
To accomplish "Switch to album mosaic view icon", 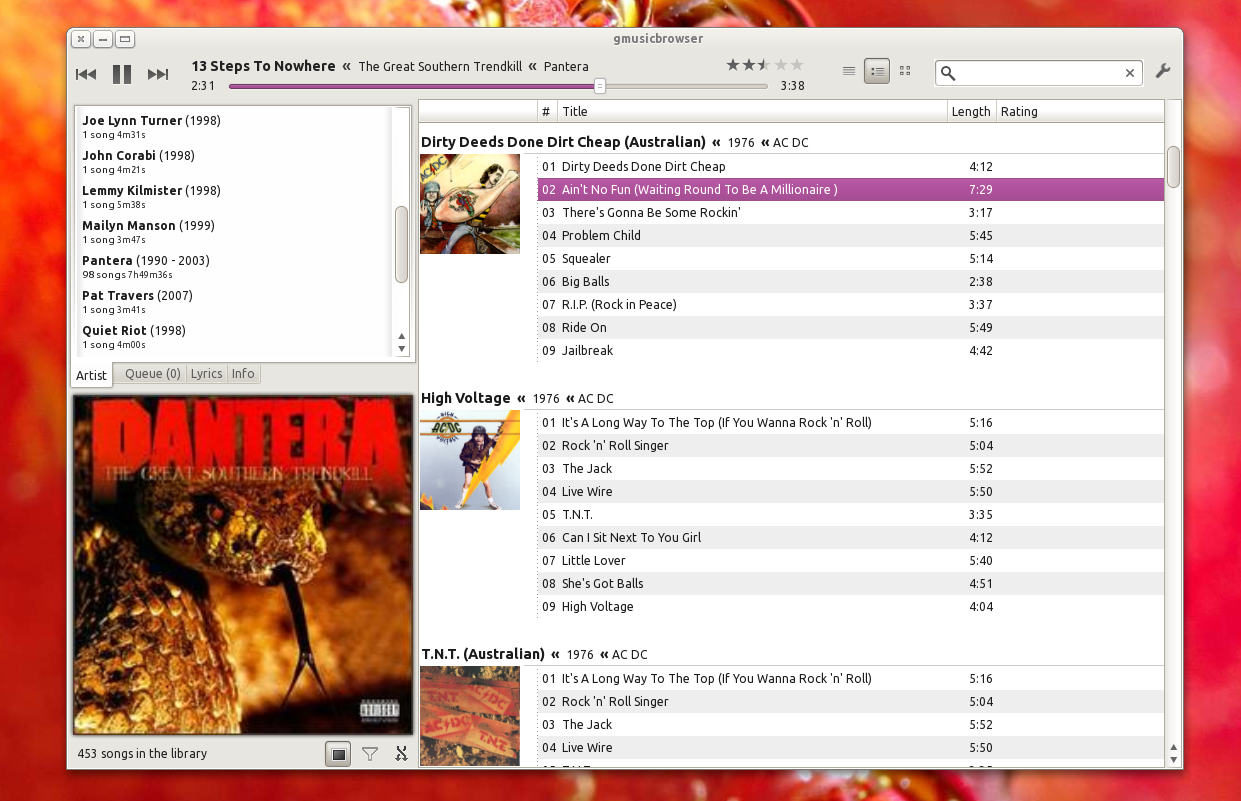I will pos(905,71).
